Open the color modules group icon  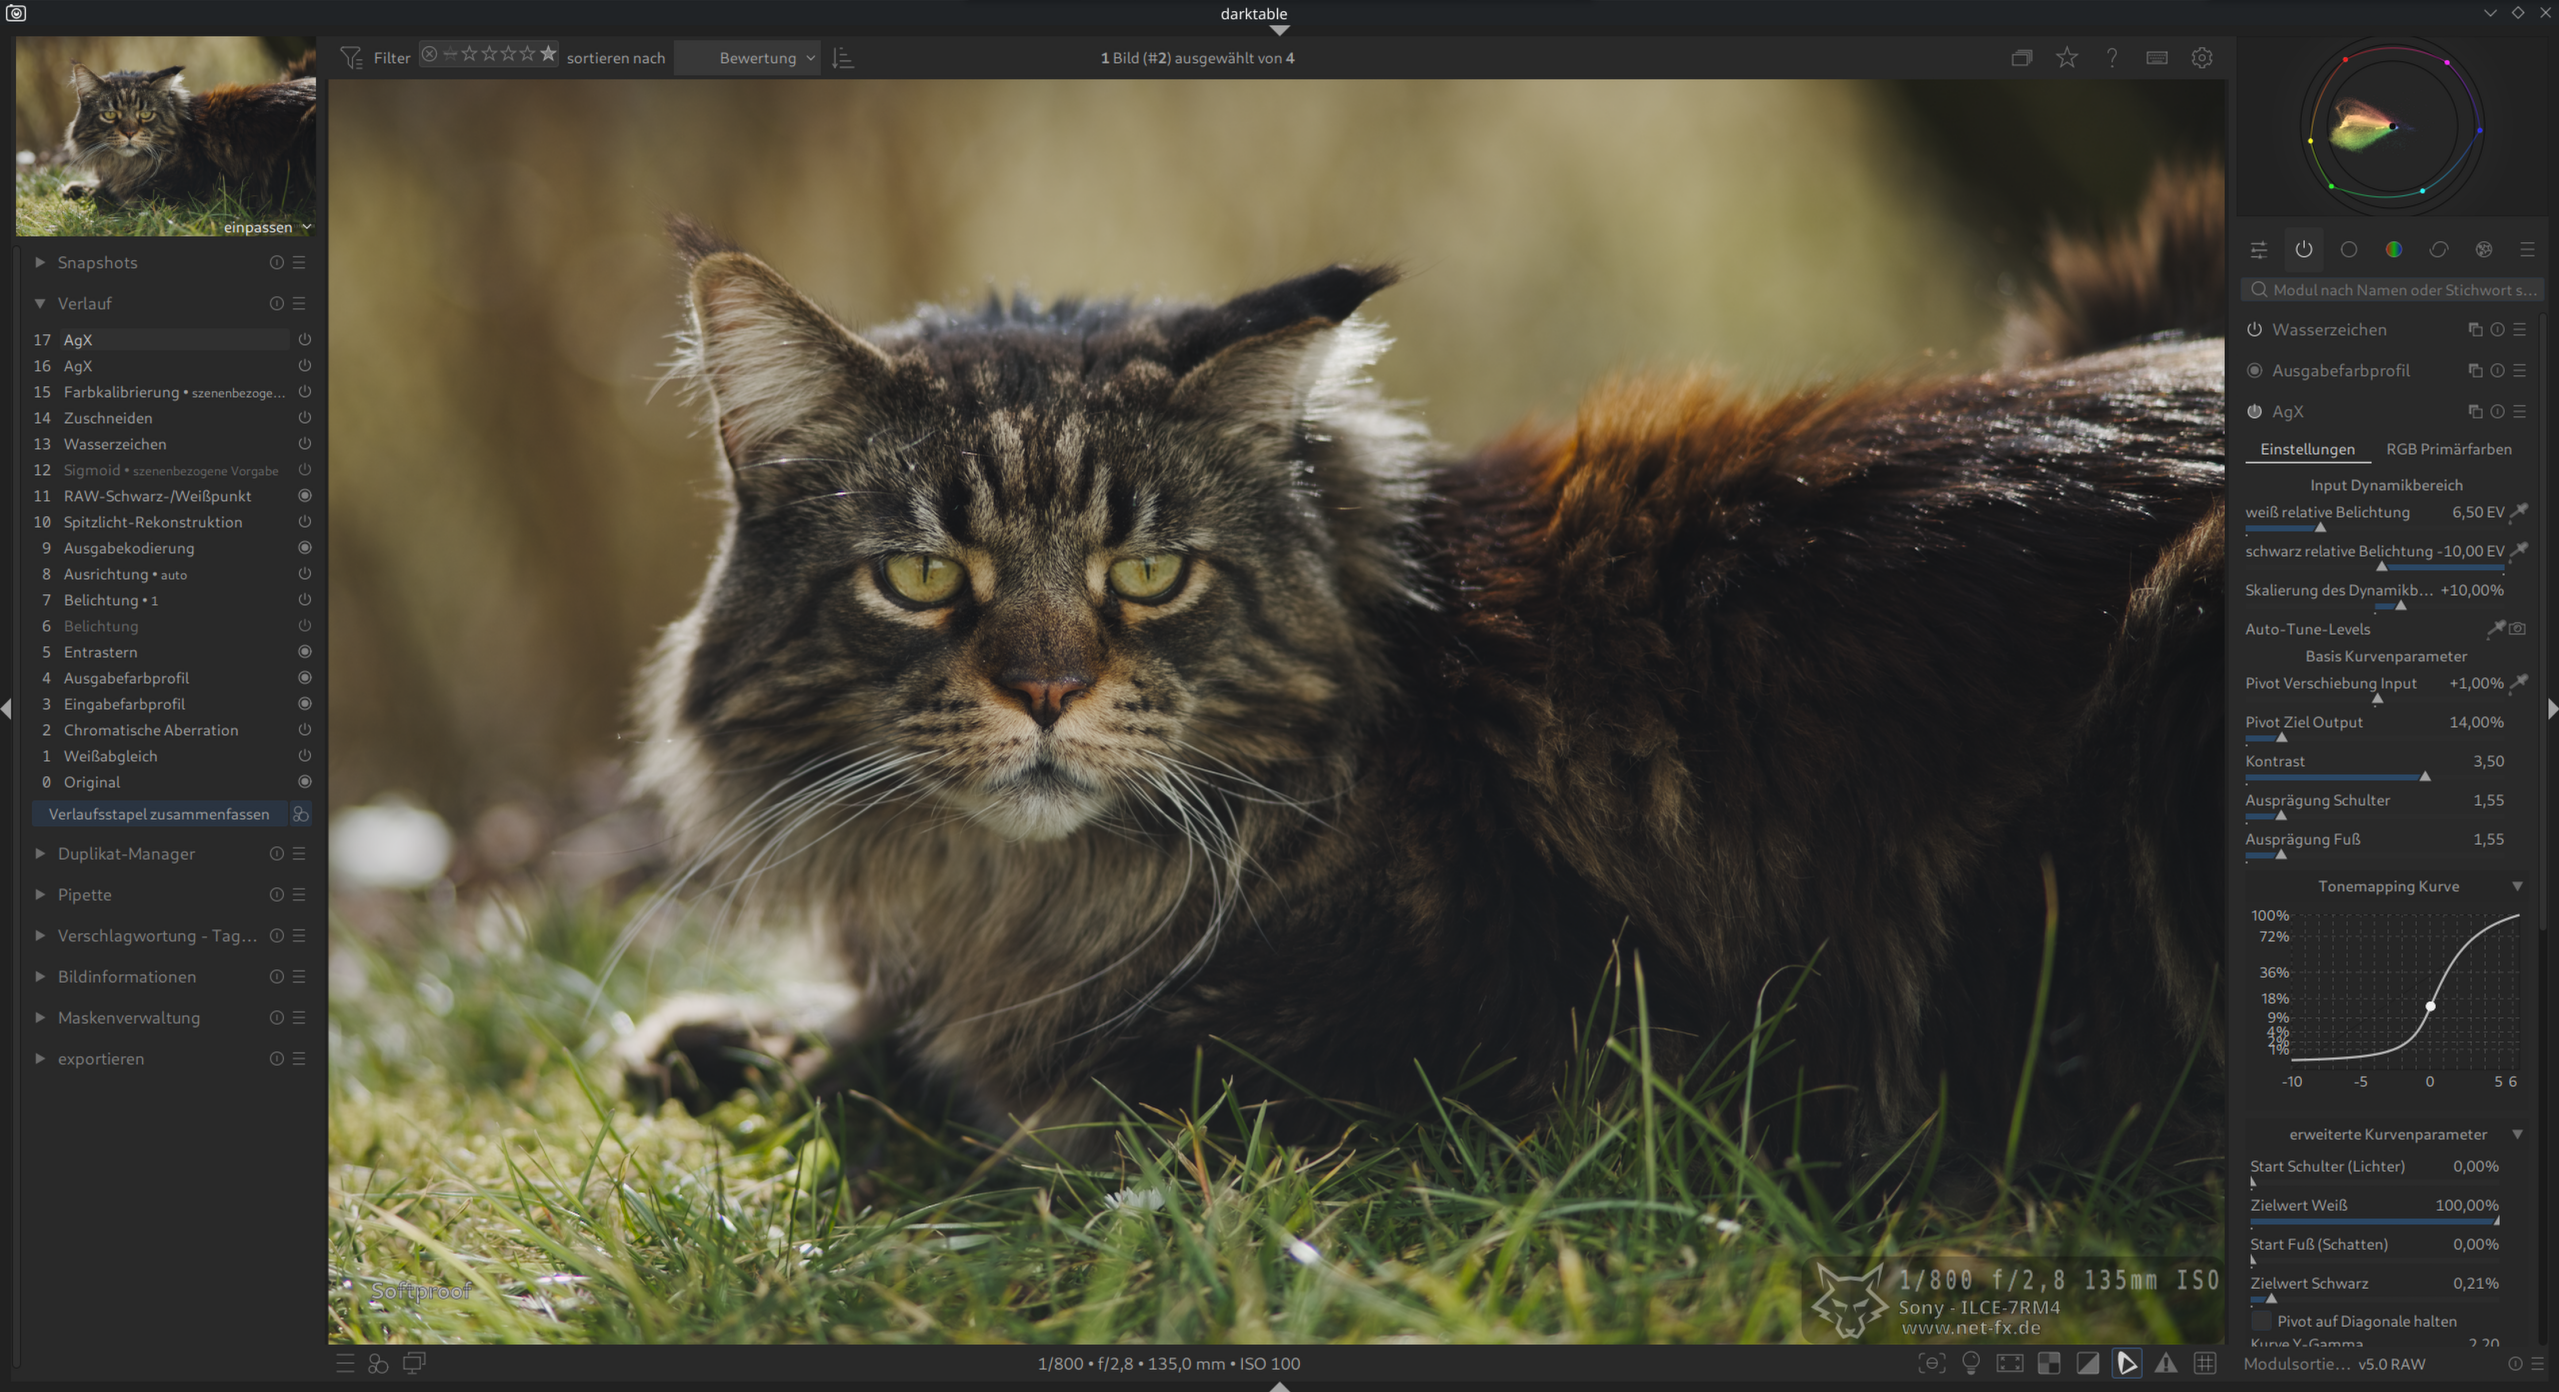click(x=2394, y=249)
